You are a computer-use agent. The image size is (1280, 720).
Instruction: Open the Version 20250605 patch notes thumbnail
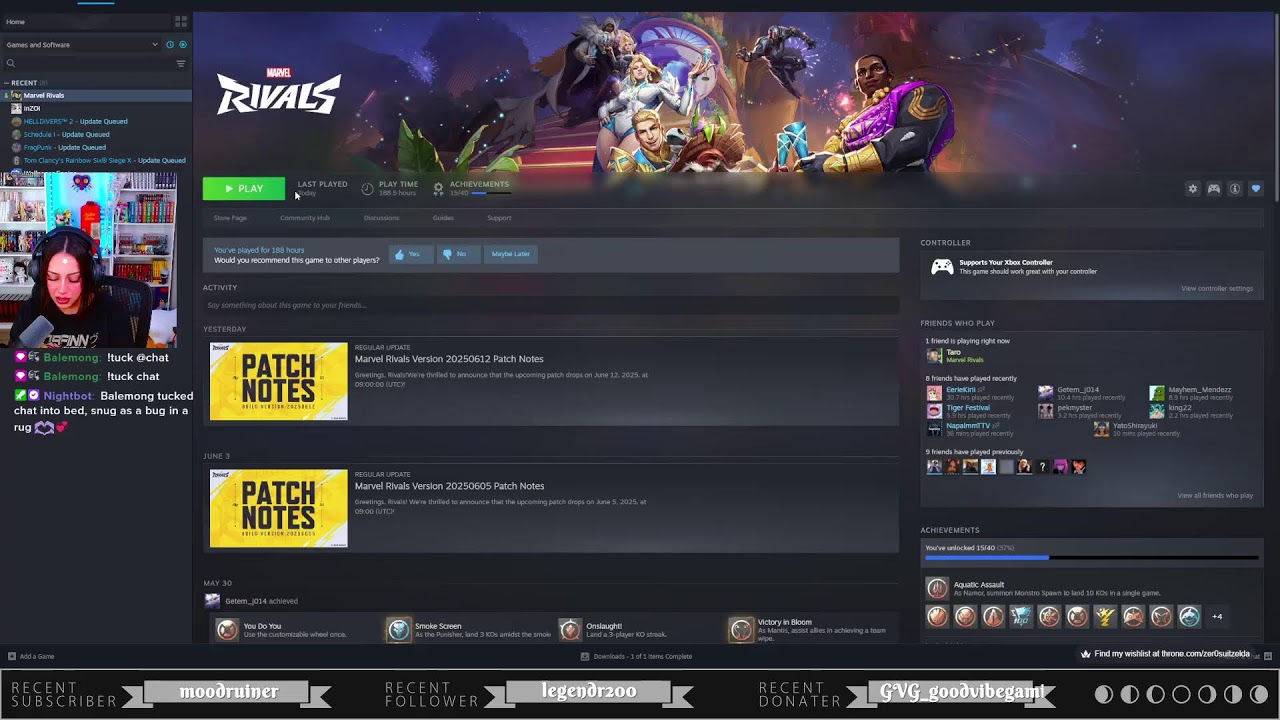279,509
